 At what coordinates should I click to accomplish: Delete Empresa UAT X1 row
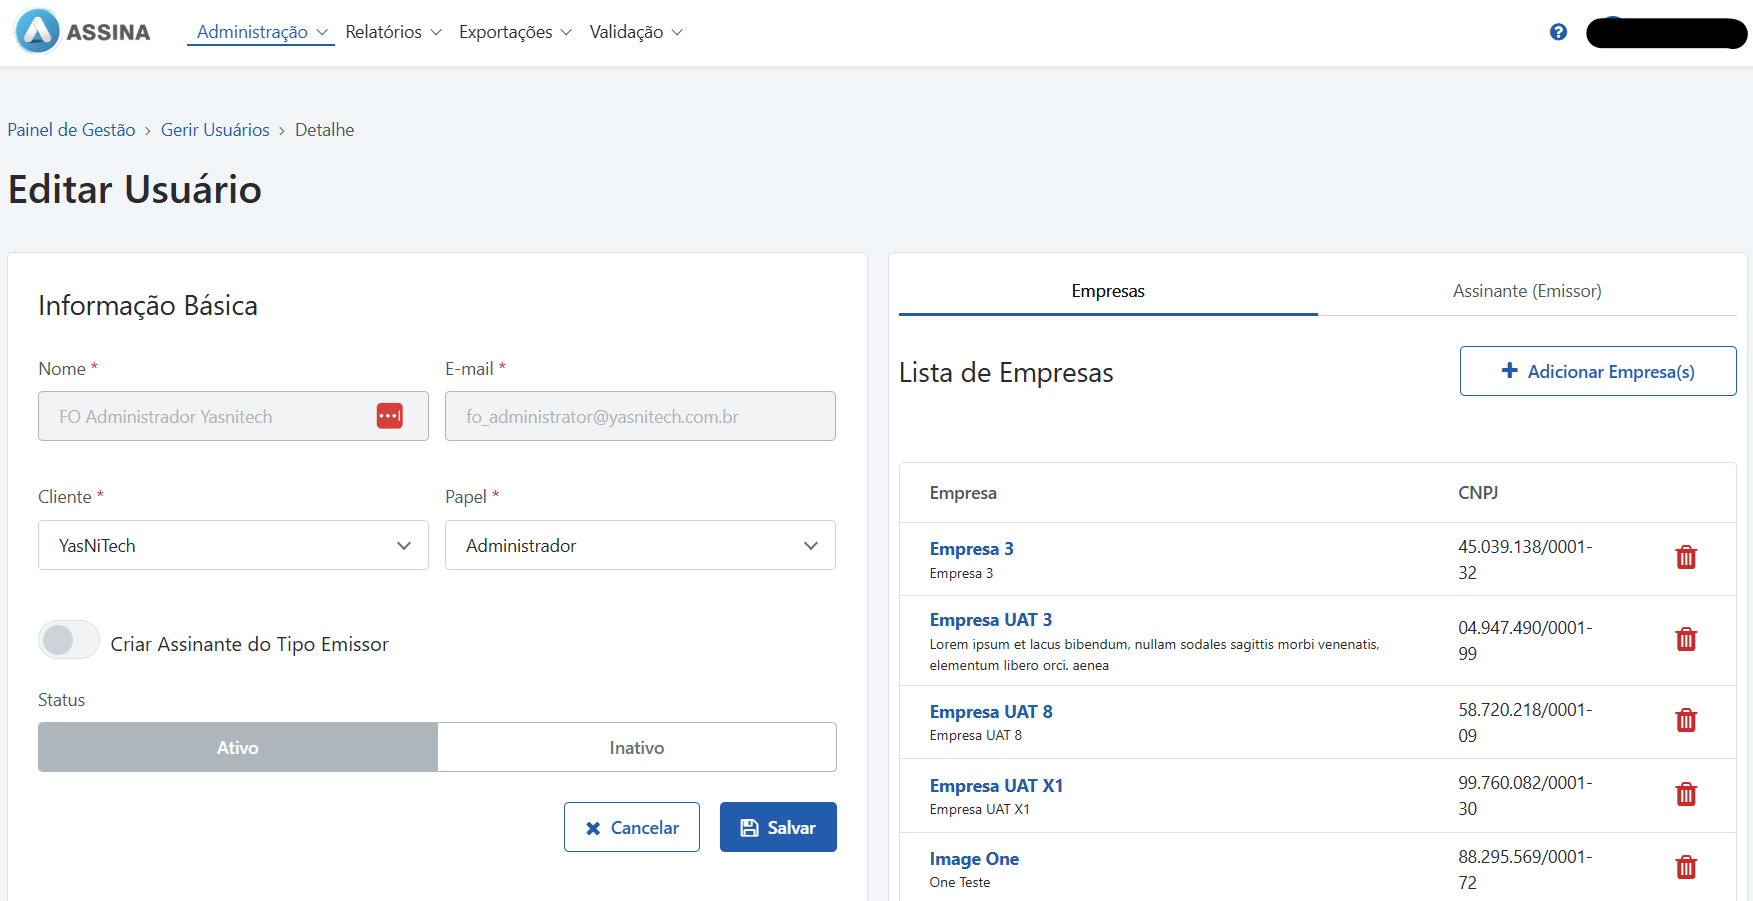pos(1686,794)
